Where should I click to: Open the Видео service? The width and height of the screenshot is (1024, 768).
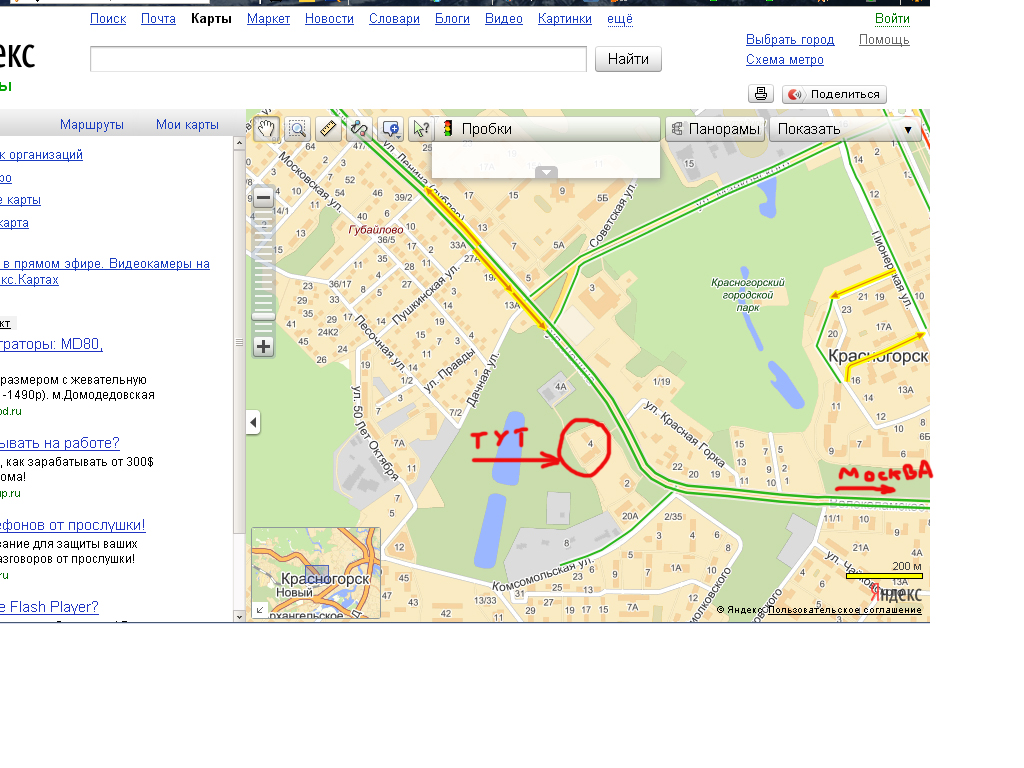click(504, 19)
